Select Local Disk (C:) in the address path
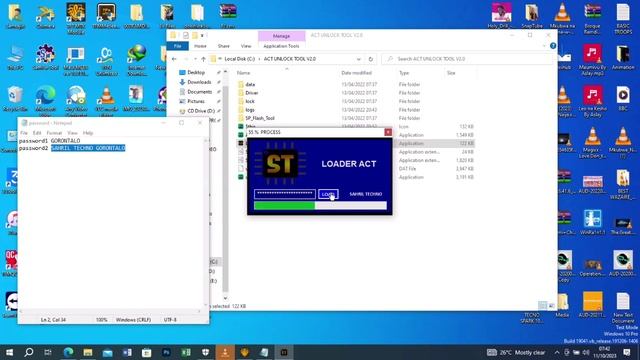The width and height of the screenshot is (640, 360). click(x=240, y=59)
